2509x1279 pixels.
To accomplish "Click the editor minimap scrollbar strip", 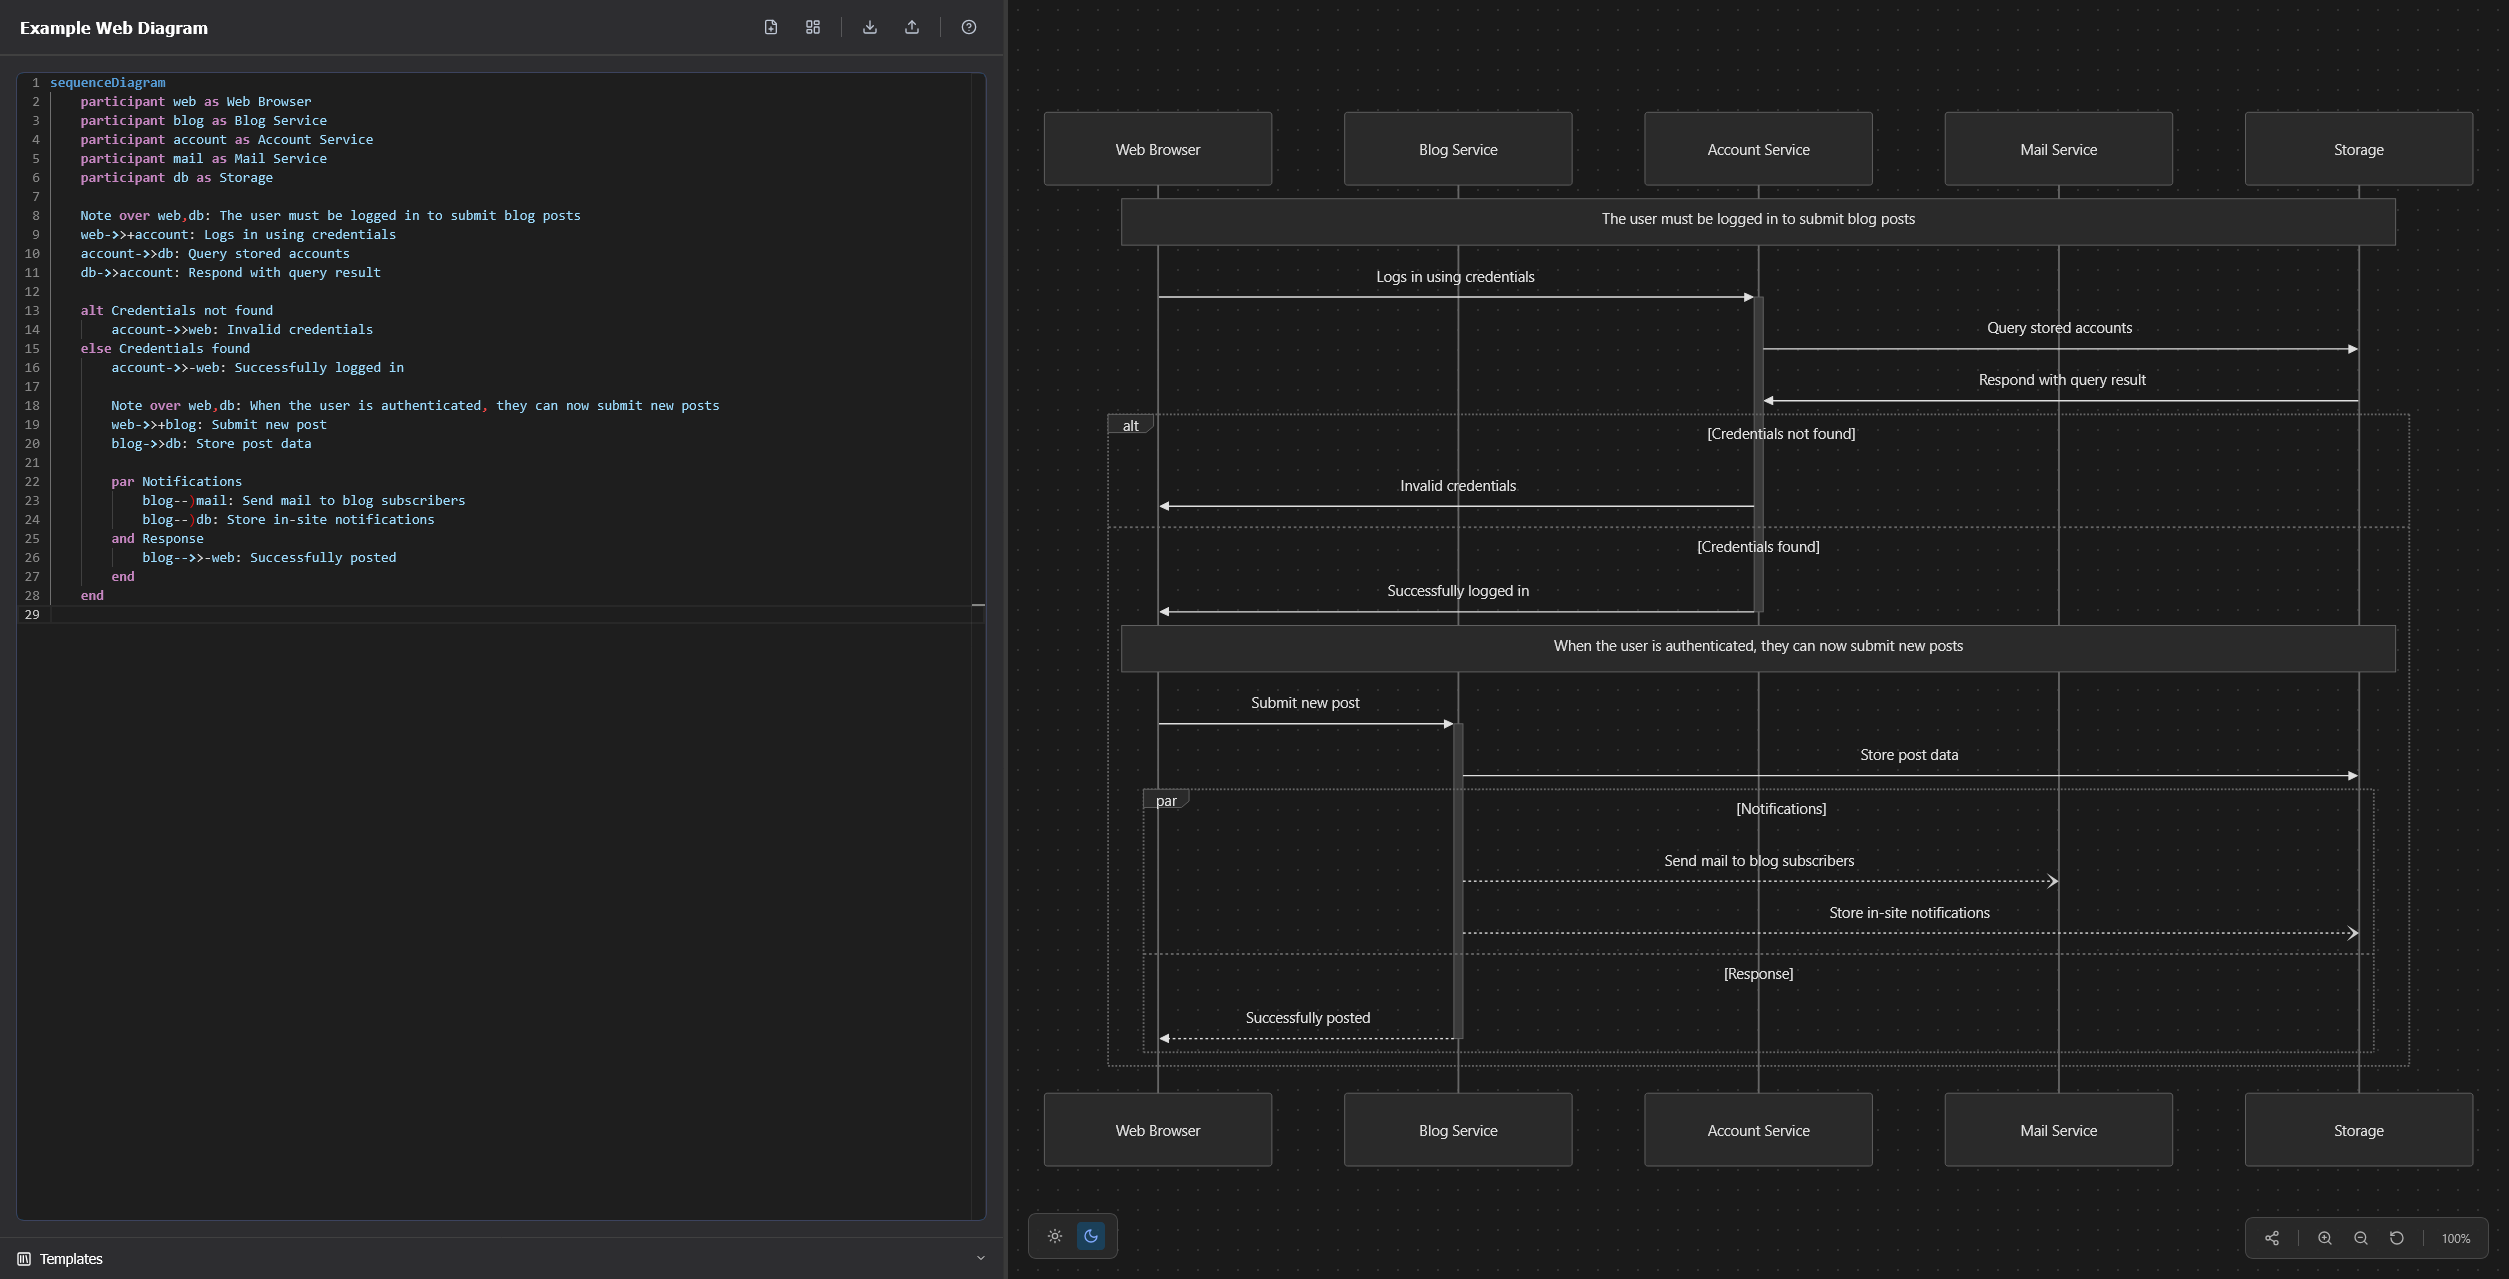I will click(978, 645).
